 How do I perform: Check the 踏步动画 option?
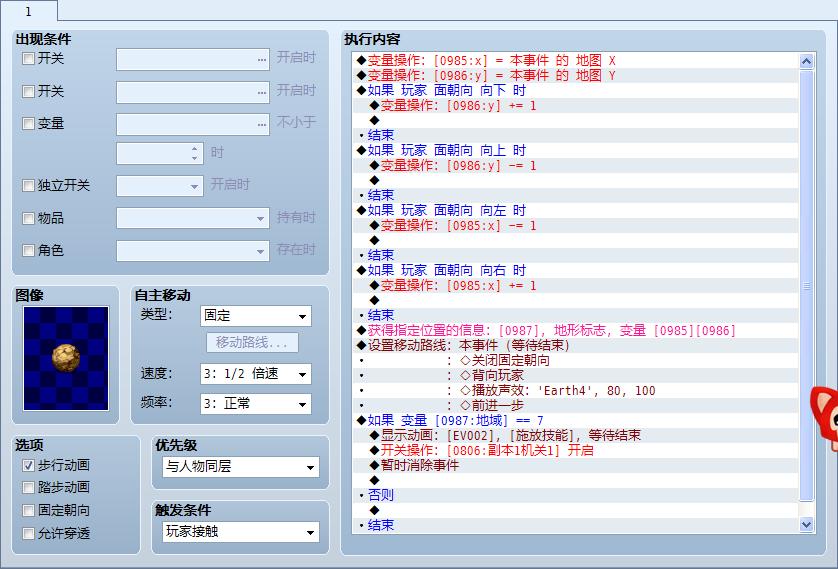[x=28, y=487]
